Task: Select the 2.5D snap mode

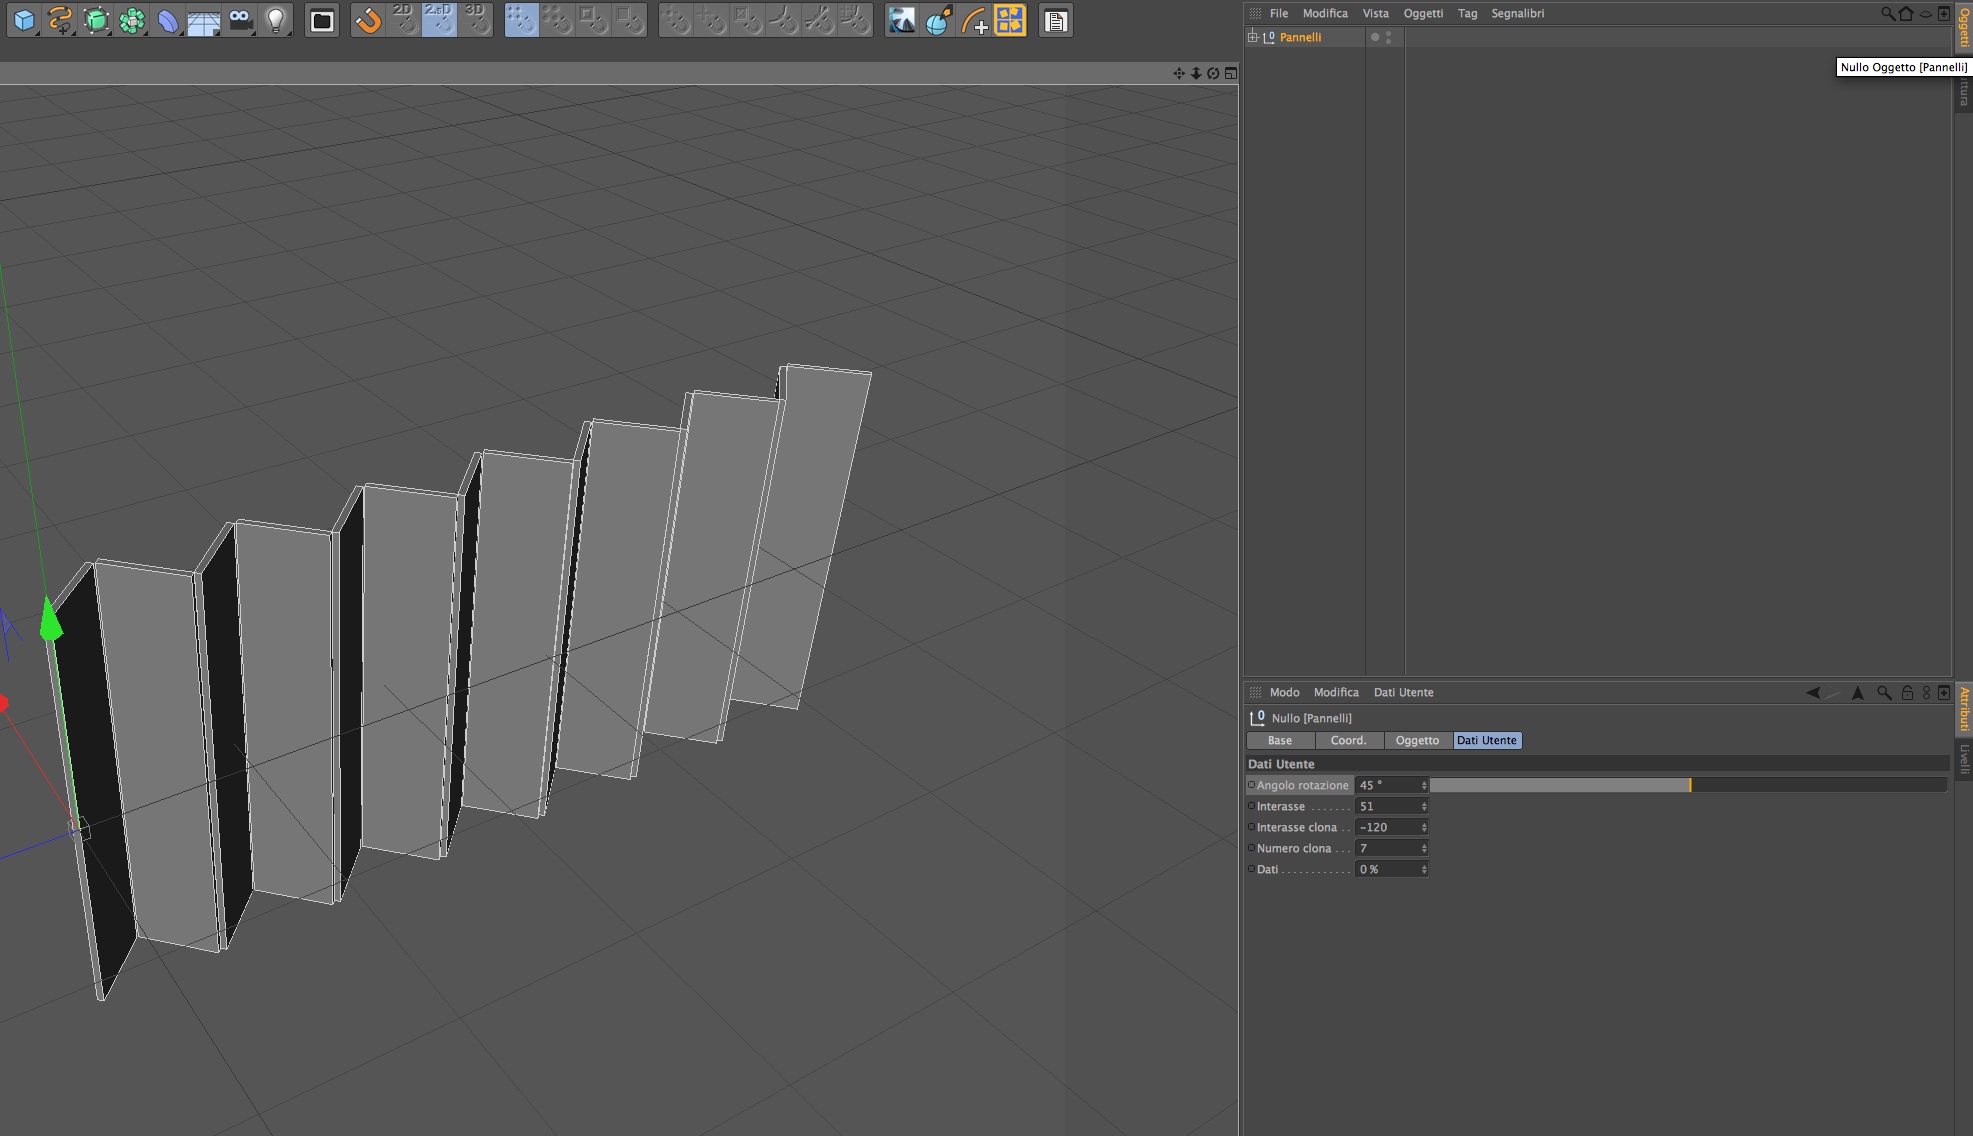Action: (x=439, y=20)
